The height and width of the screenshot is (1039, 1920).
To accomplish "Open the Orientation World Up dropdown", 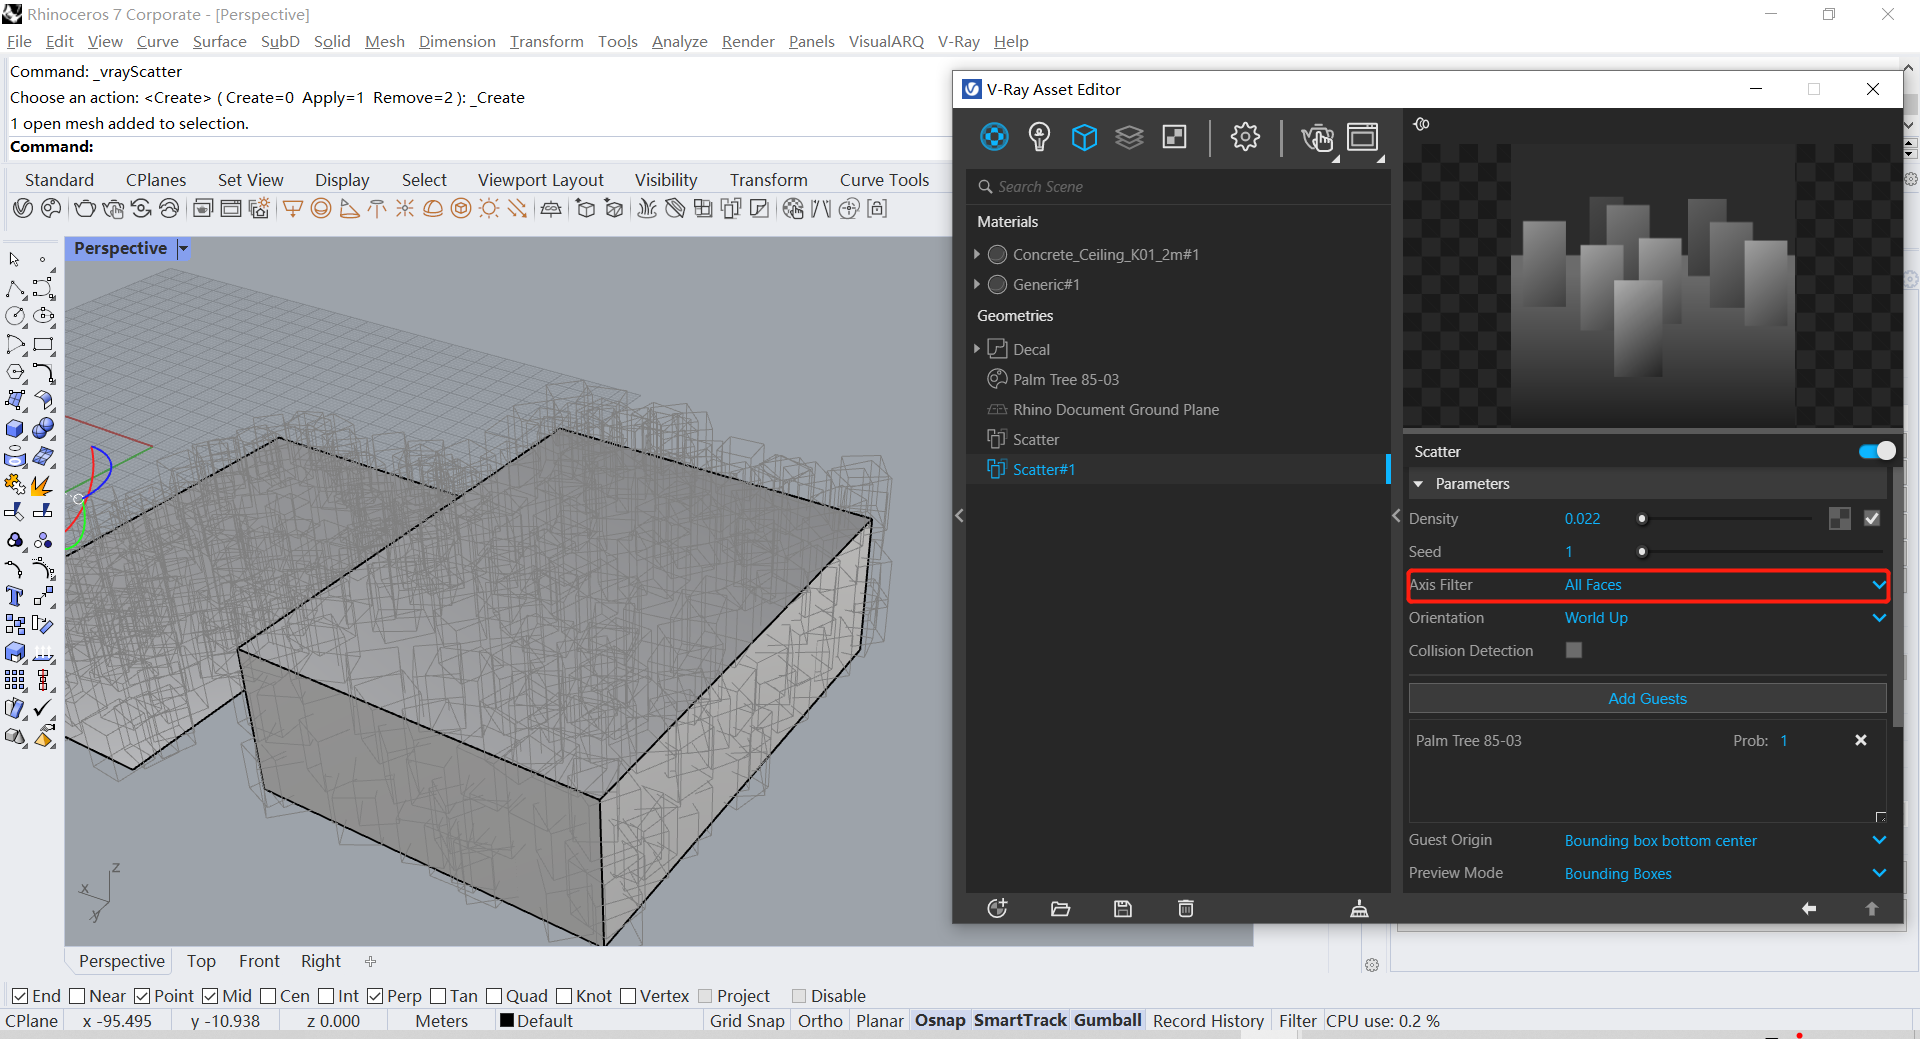I will point(1725,618).
